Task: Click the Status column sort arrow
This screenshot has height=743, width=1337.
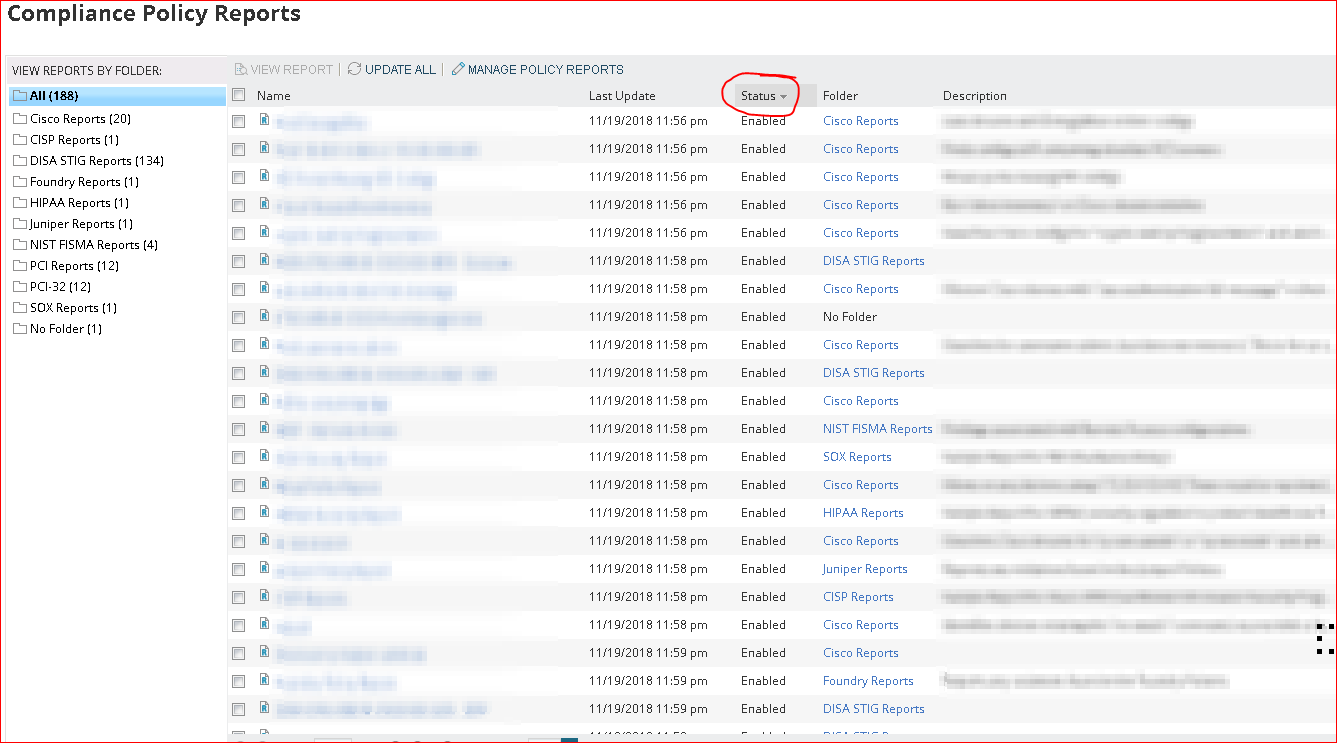Action: click(784, 97)
